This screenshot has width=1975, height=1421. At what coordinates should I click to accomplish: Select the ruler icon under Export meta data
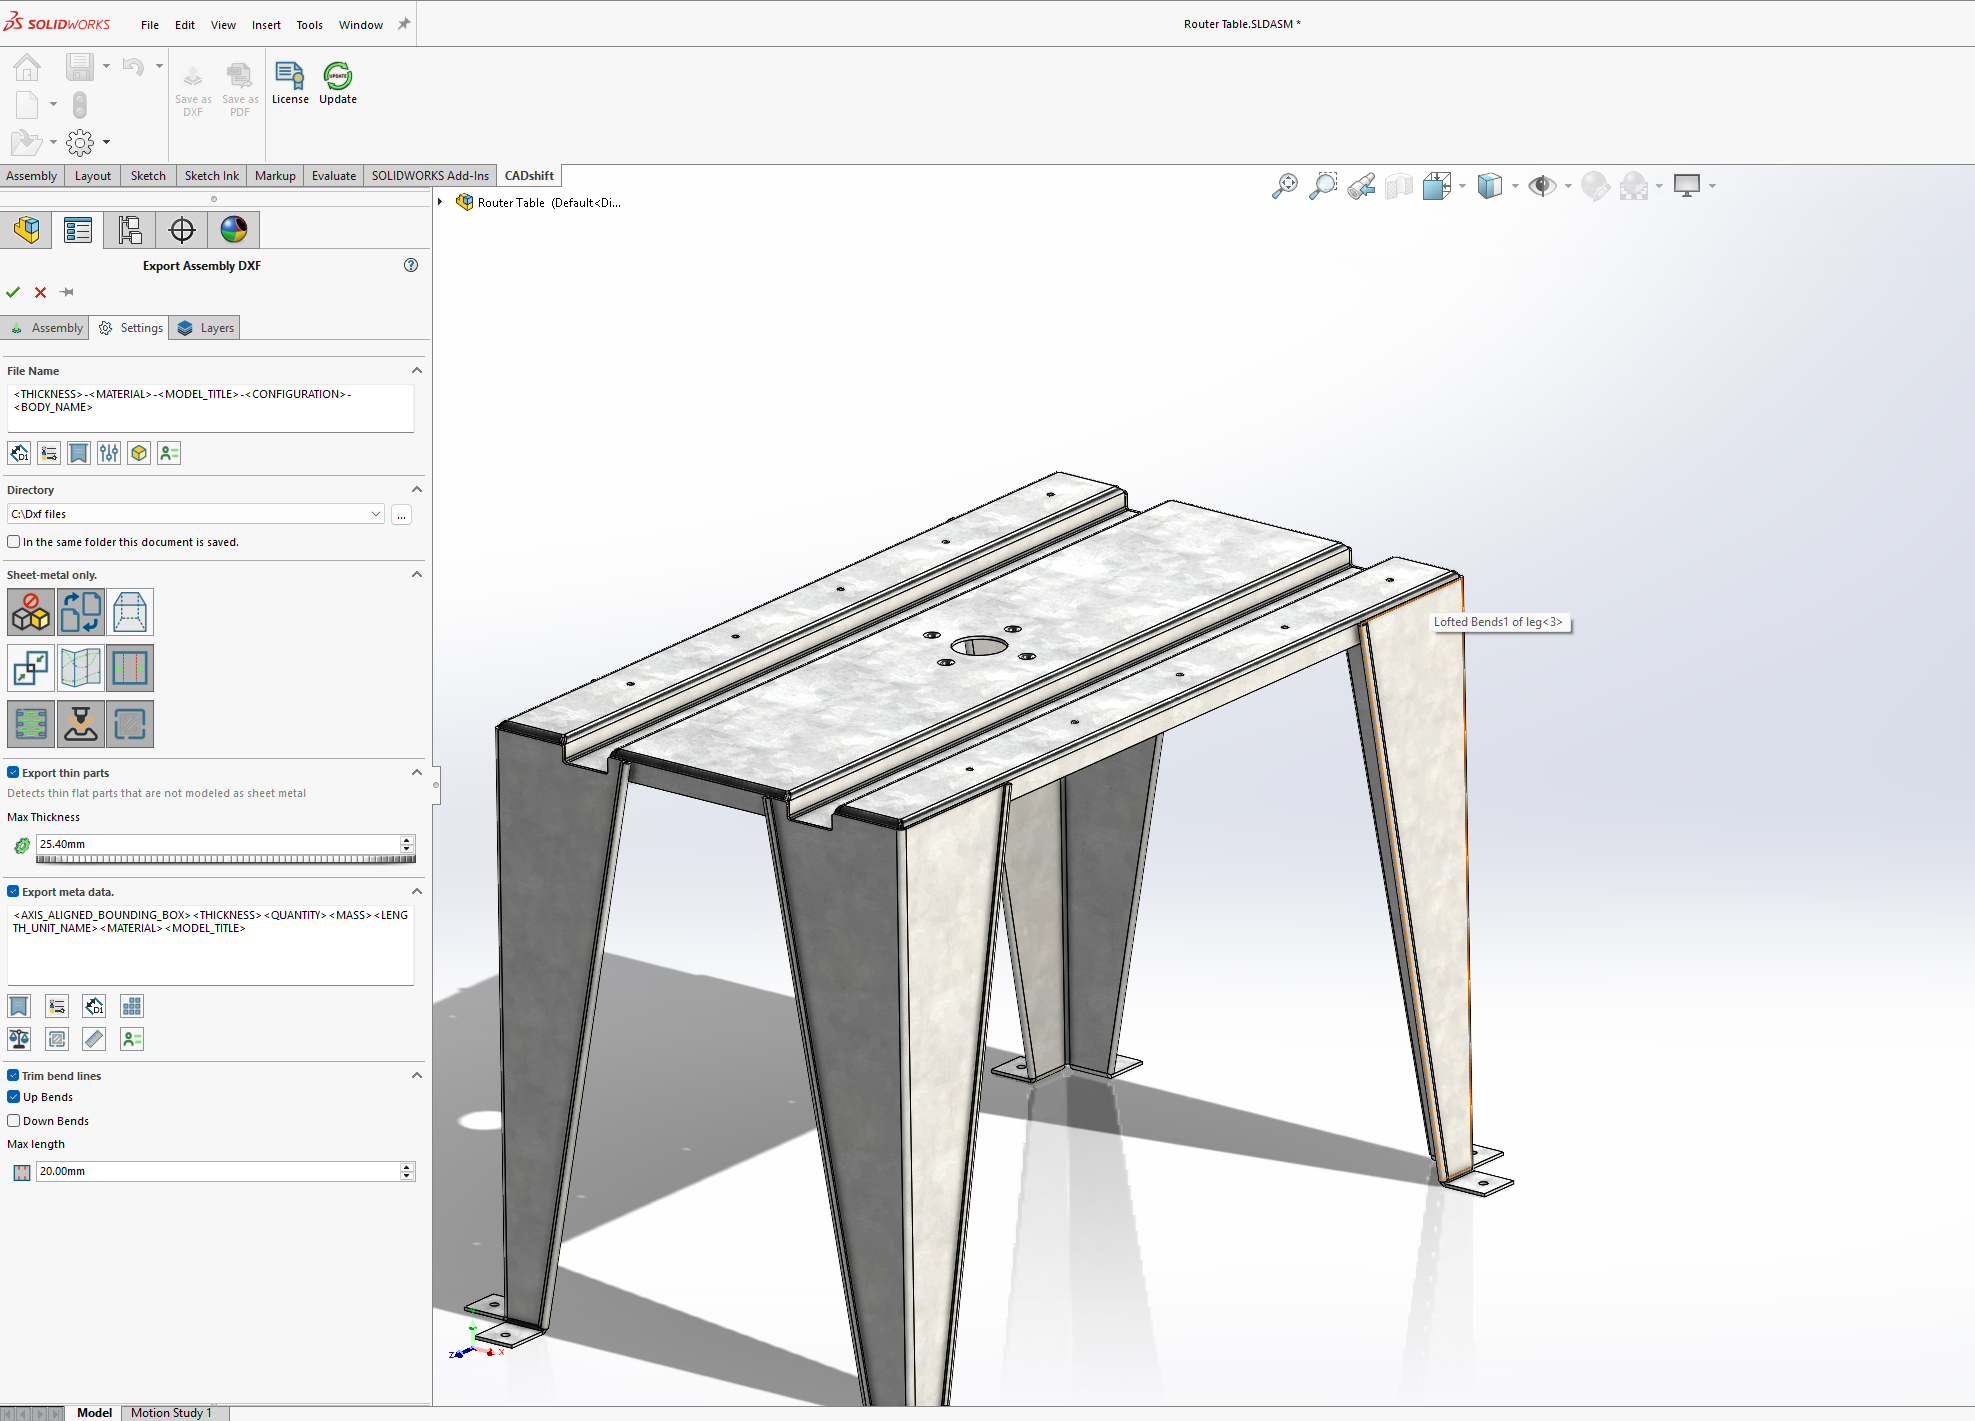pyautogui.click(x=94, y=1038)
